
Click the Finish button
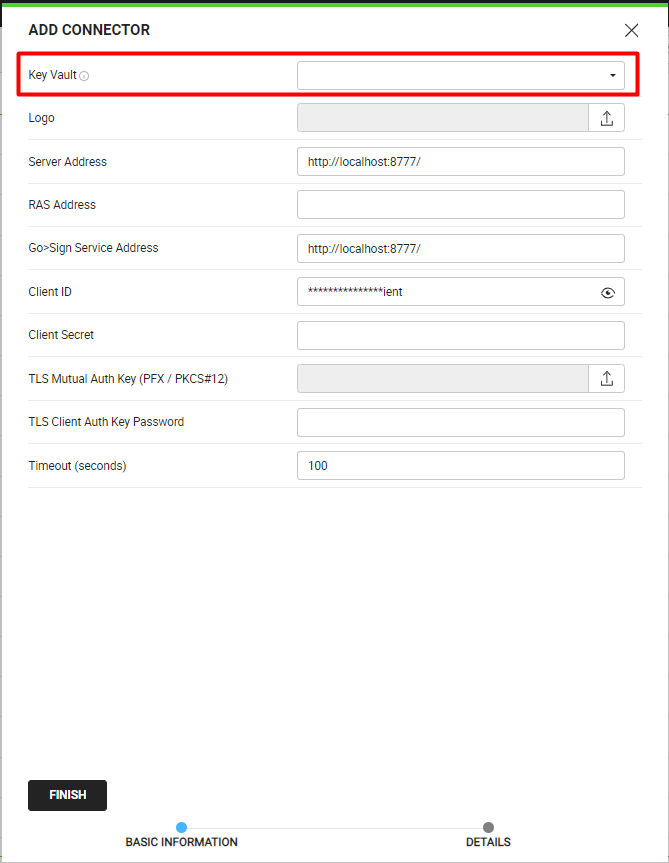pyautogui.click(x=68, y=795)
